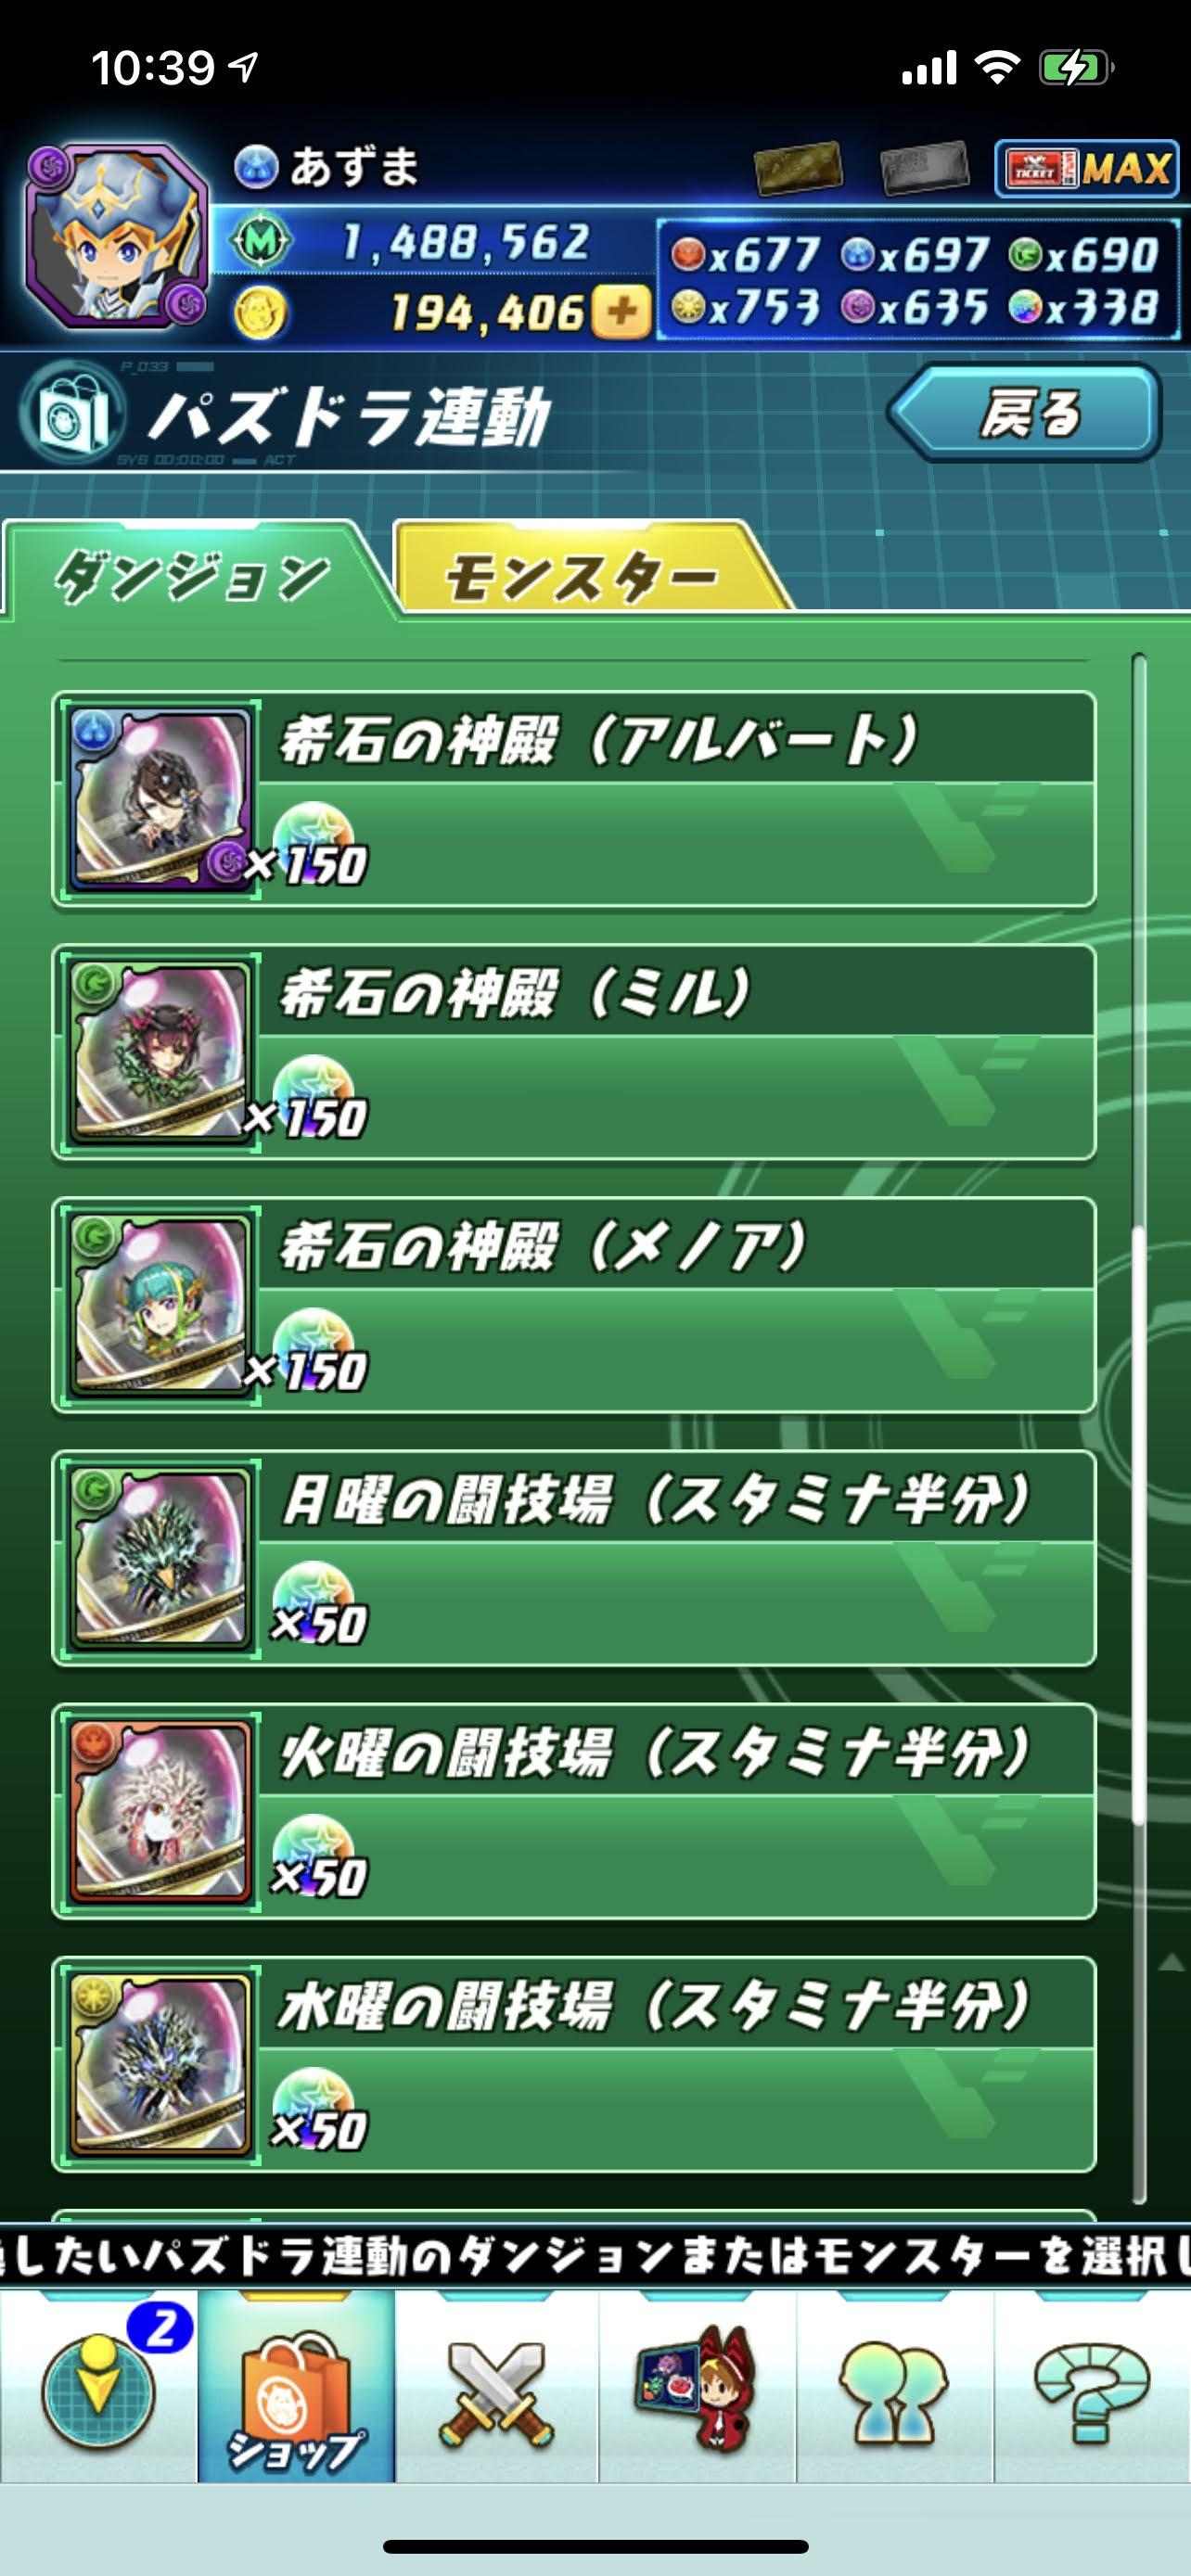Select 希石の神殿（ミル） dungeon entry
The height and width of the screenshot is (2576, 1191).
coord(574,1052)
